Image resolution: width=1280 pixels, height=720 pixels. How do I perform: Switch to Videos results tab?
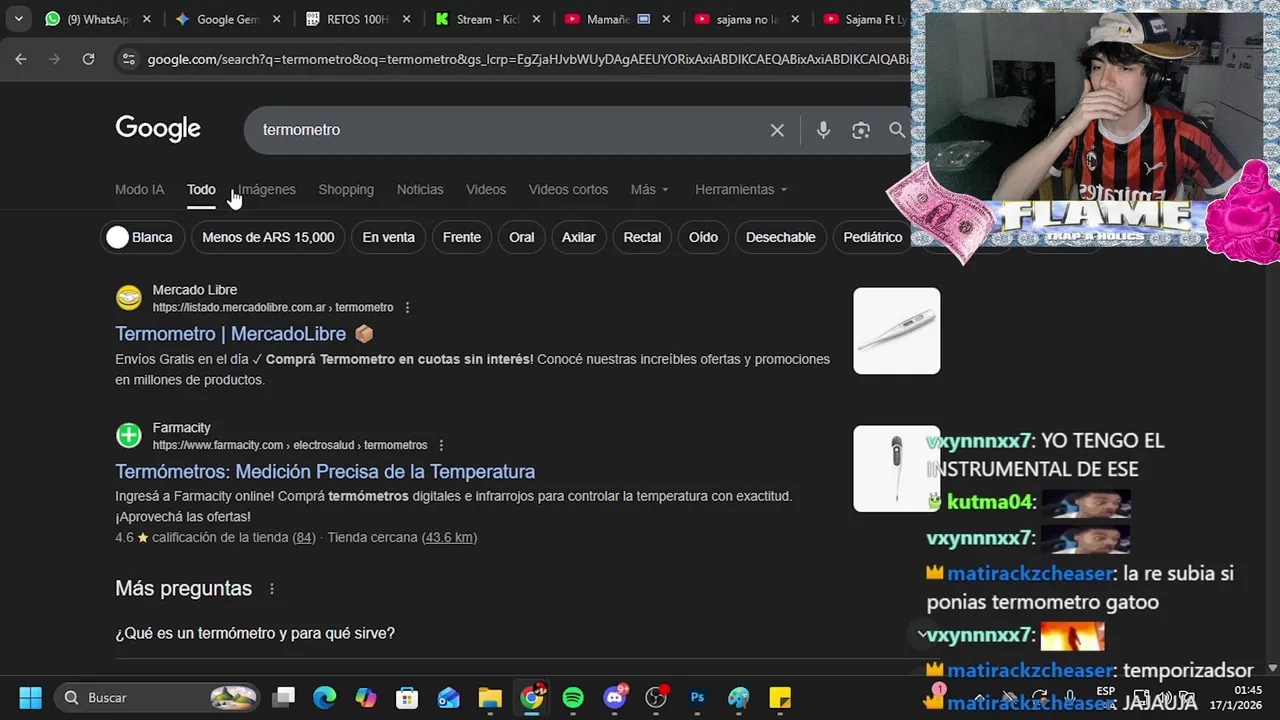click(486, 189)
